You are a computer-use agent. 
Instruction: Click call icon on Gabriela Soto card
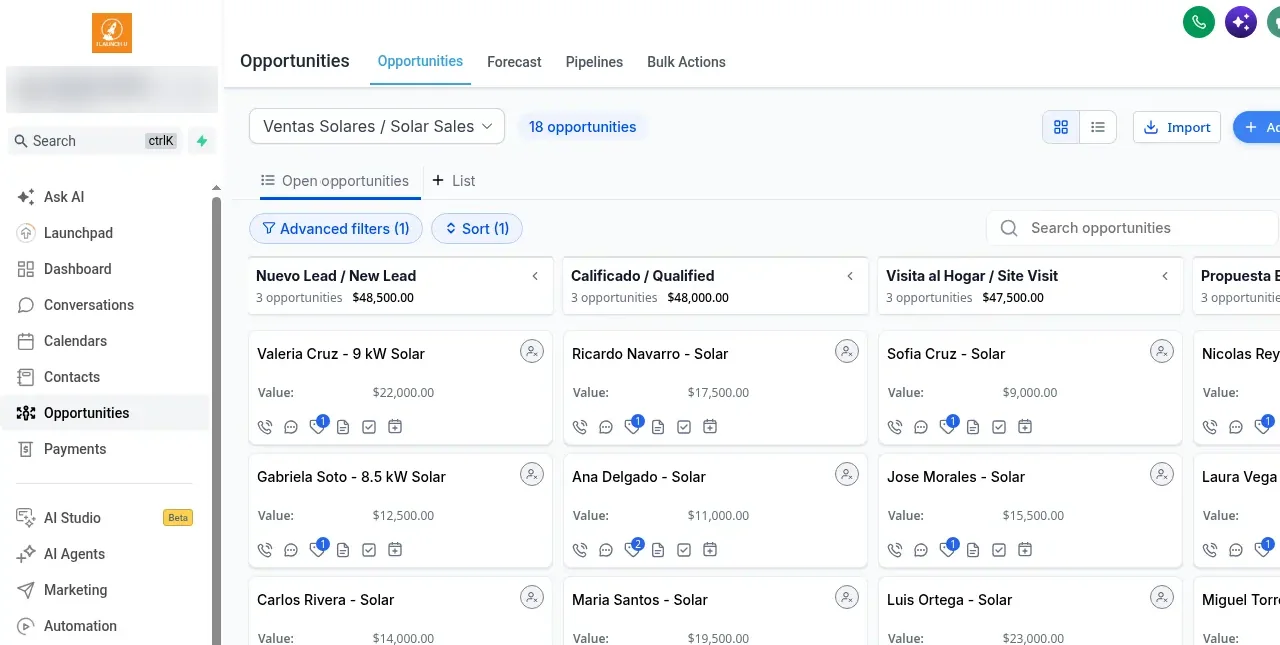tap(265, 550)
